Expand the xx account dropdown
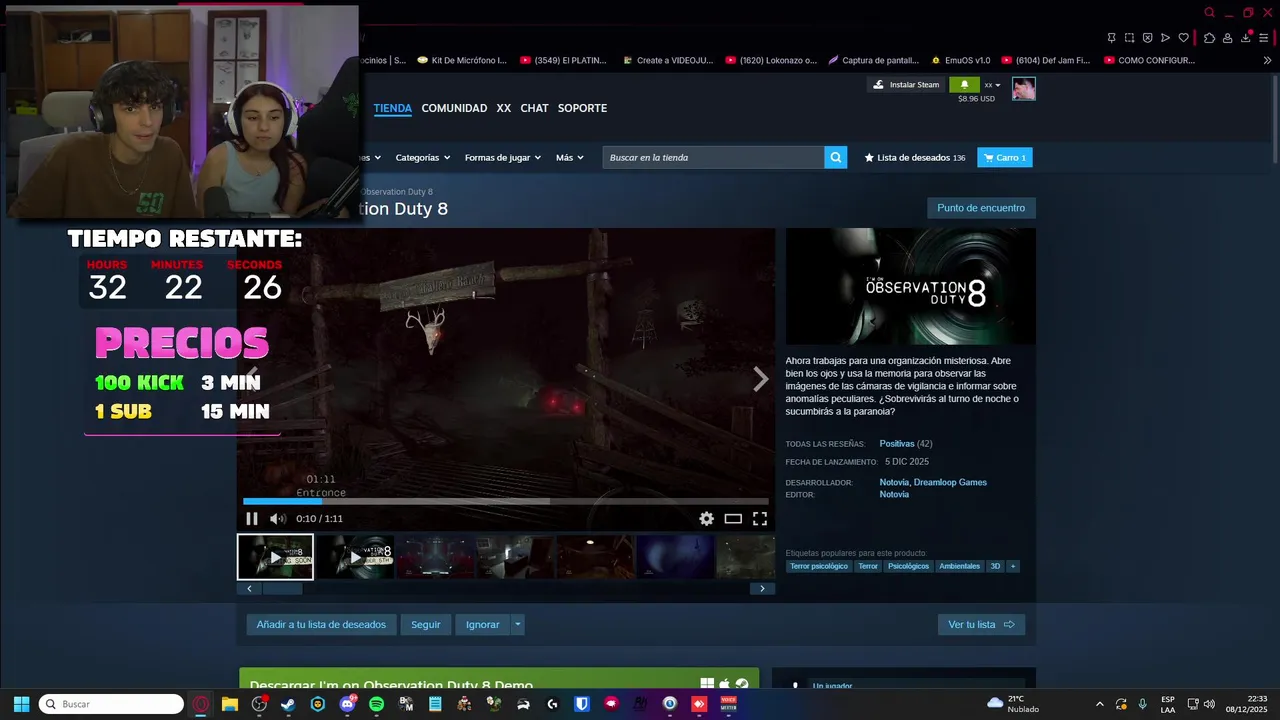1280x720 pixels. coord(992,85)
